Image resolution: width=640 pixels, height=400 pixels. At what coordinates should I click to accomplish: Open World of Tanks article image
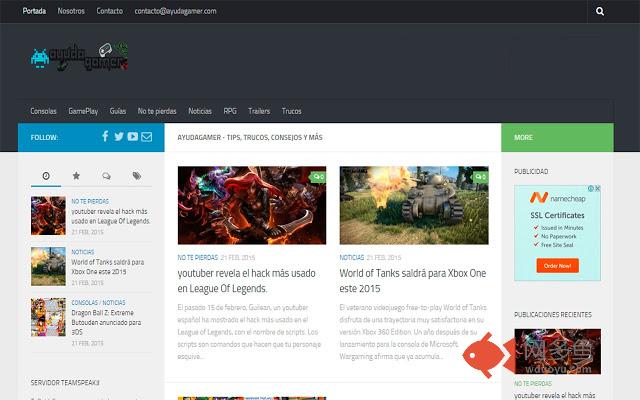click(414, 205)
